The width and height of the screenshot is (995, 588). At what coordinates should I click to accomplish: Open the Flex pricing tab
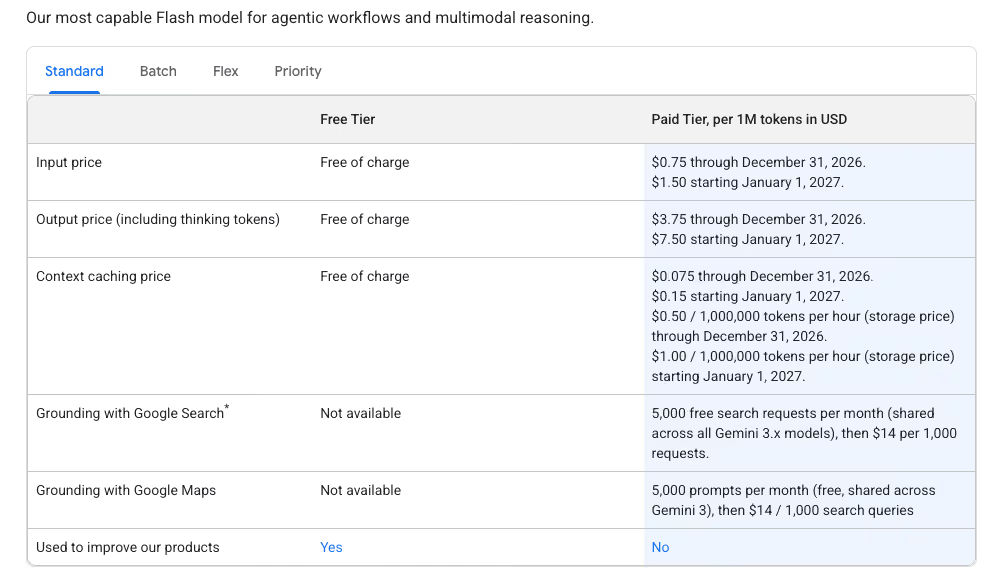click(x=225, y=71)
